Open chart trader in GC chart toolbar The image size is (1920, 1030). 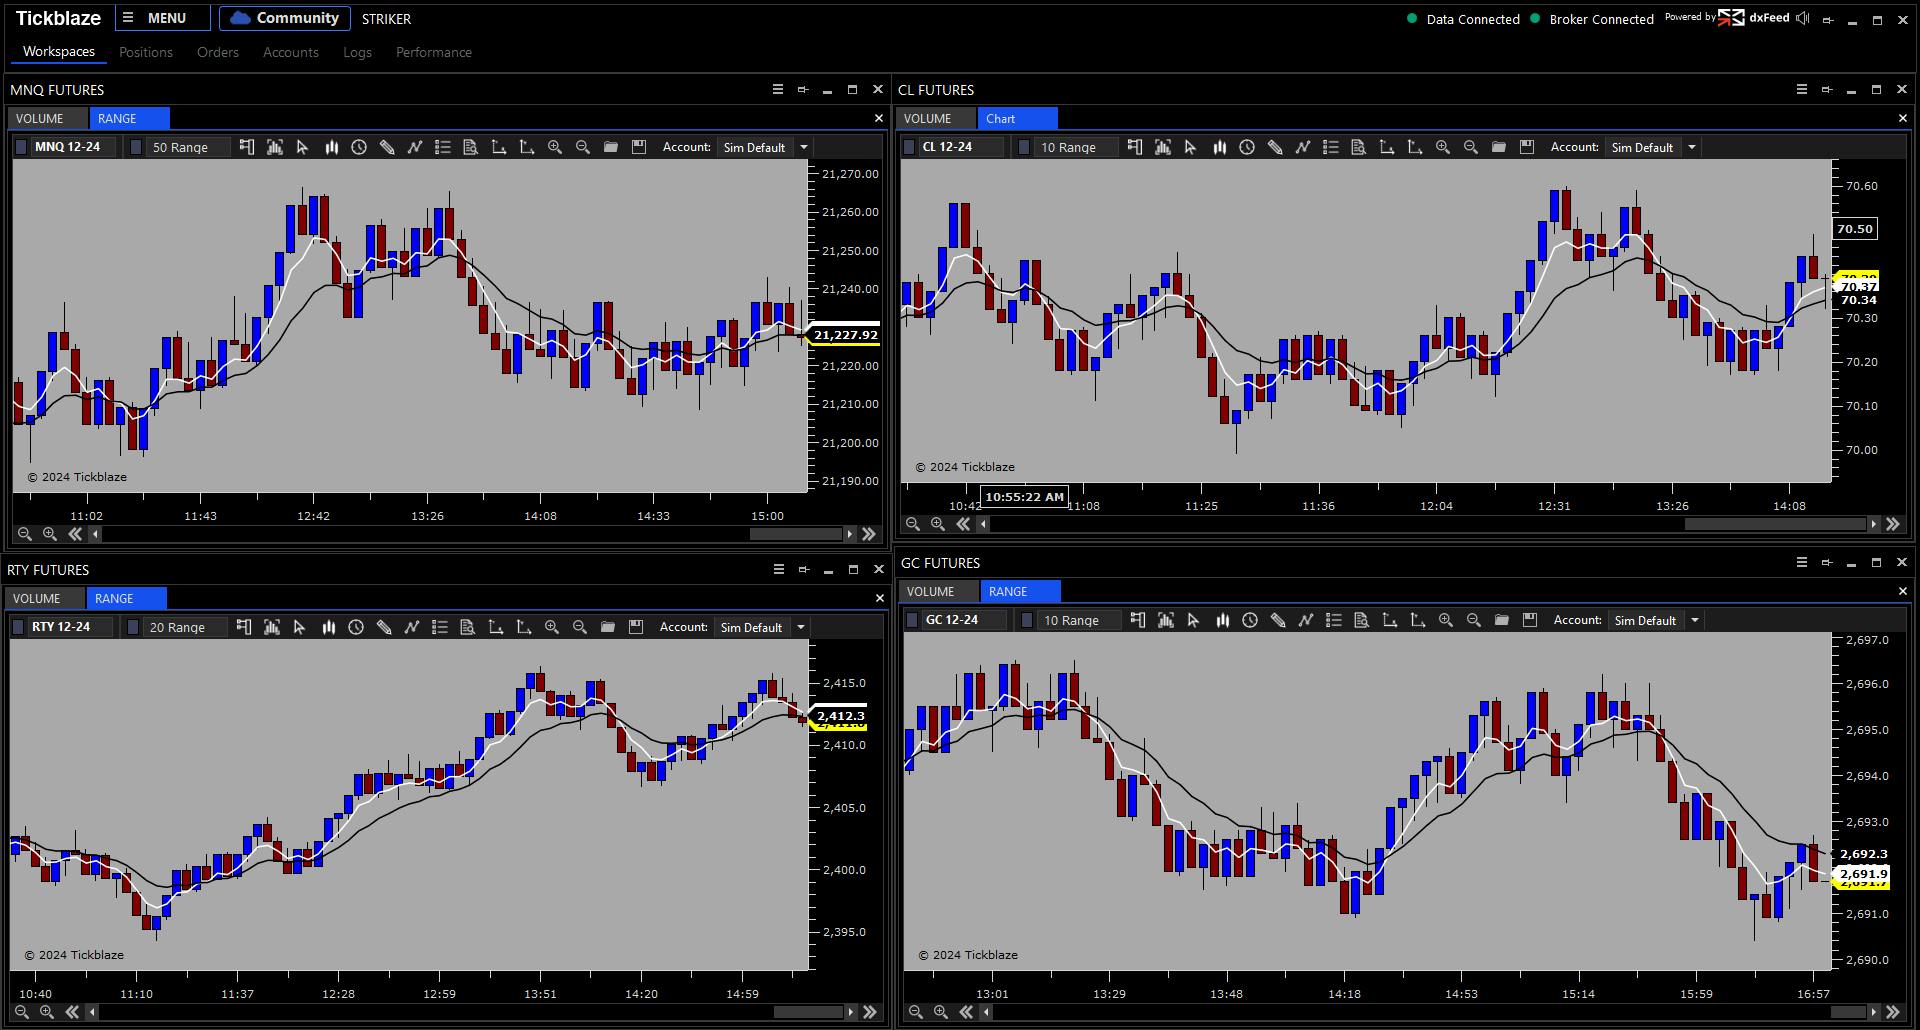(x=1138, y=620)
